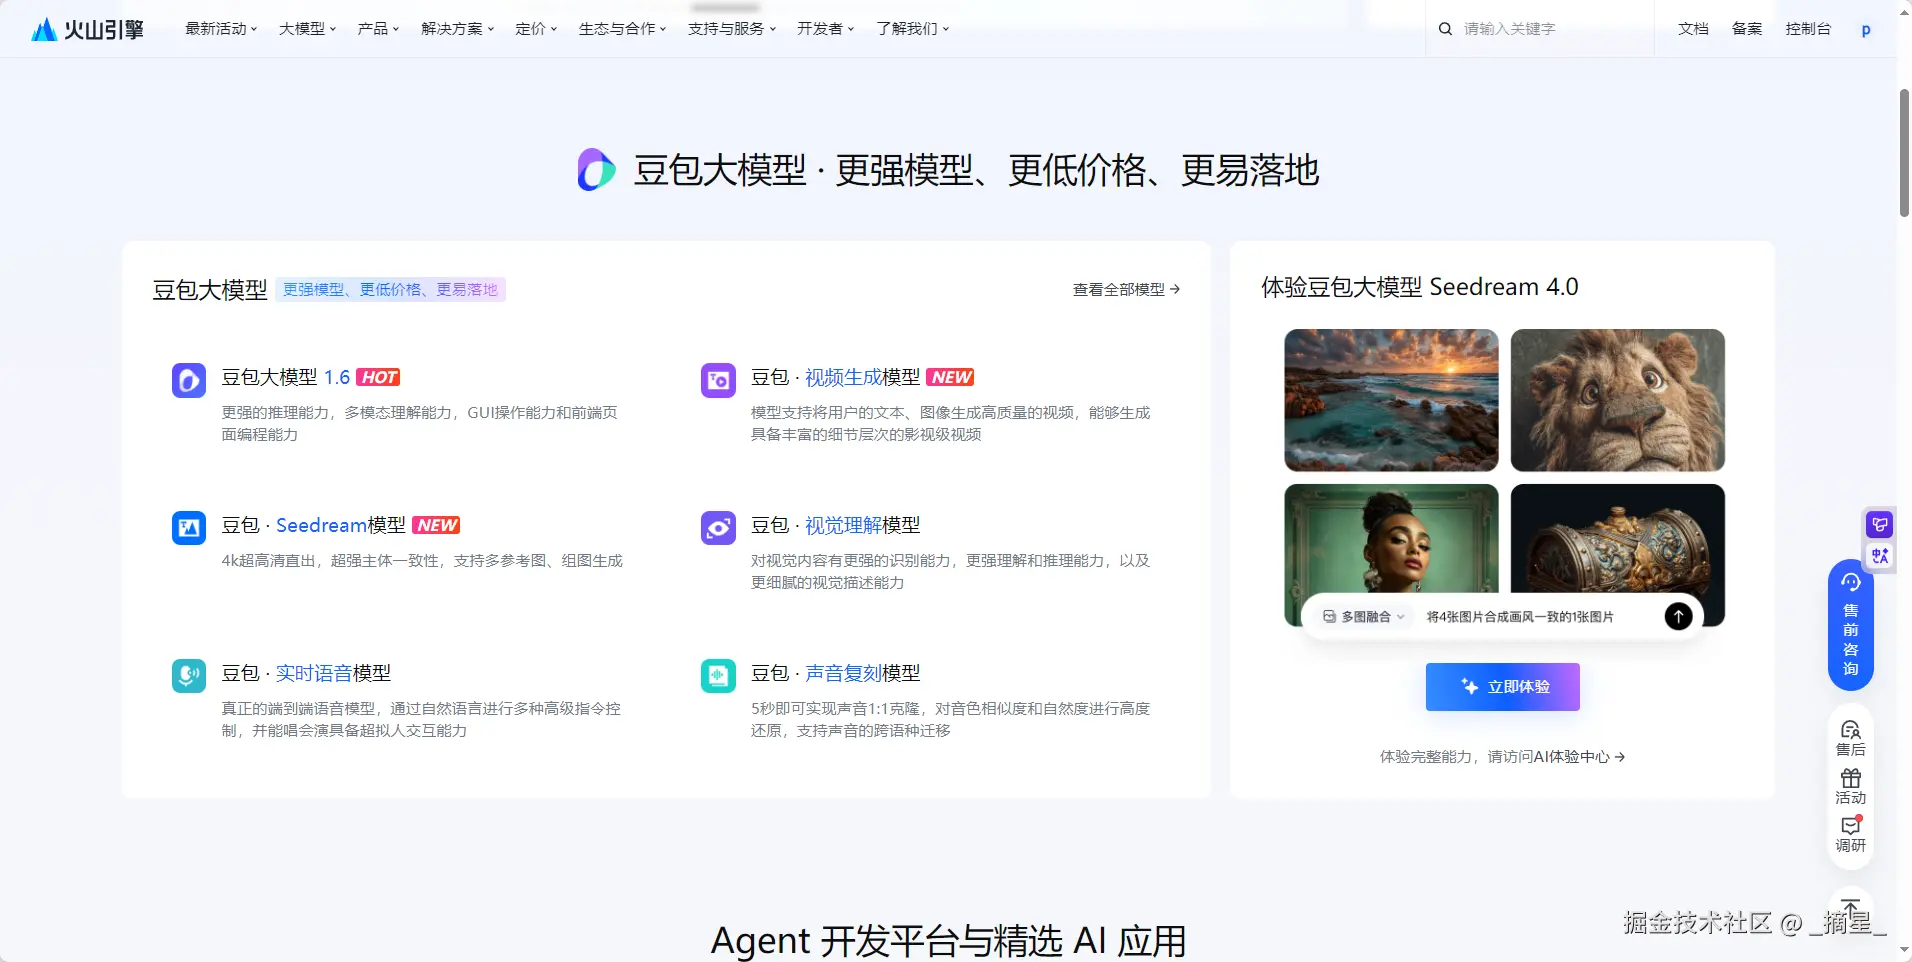Image resolution: width=1912 pixels, height=962 pixels.
Task: Click the Seedream model icon
Action: coord(188,528)
